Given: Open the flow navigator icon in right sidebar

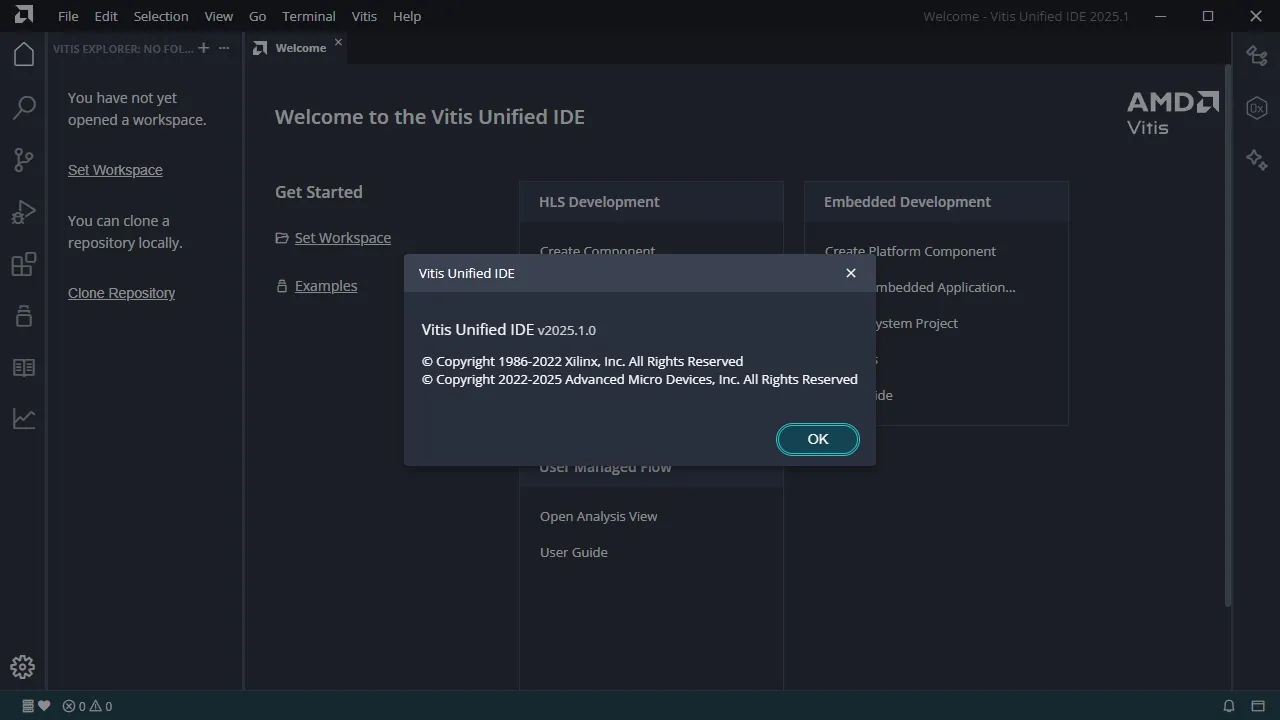Looking at the screenshot, I should click(1257, 56).
